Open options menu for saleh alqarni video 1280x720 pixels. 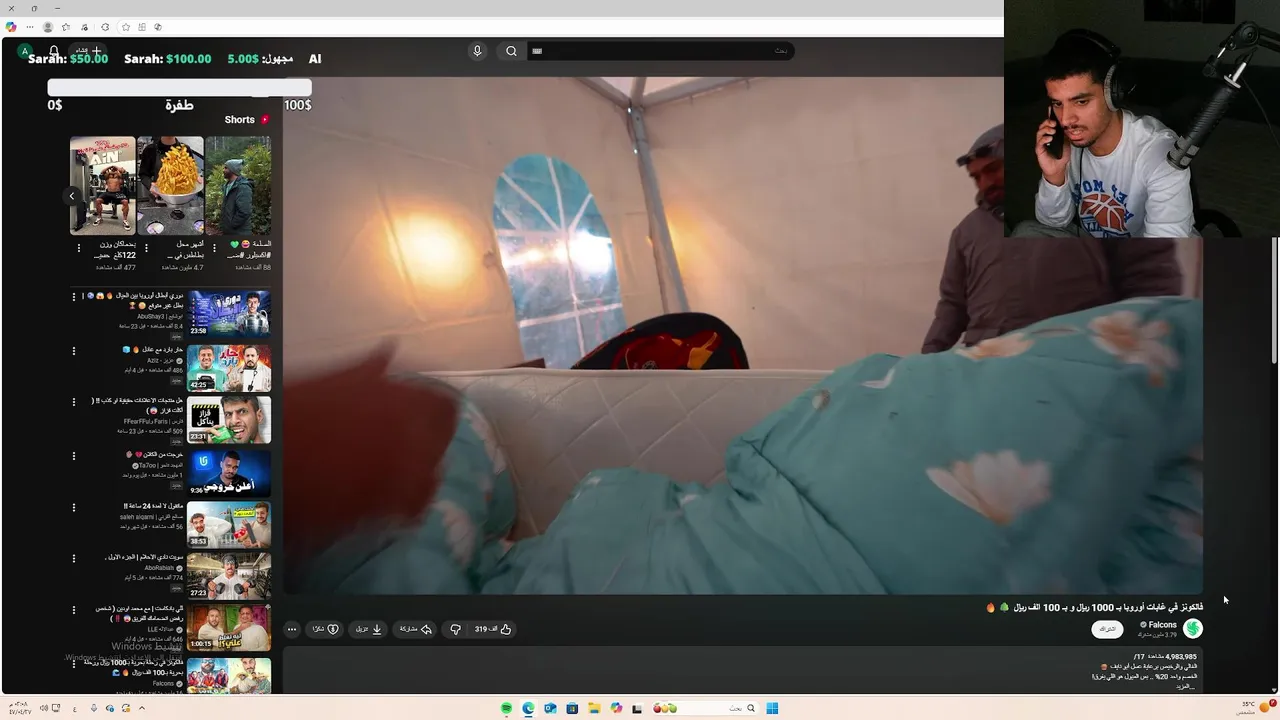click(x=73, y=507)
